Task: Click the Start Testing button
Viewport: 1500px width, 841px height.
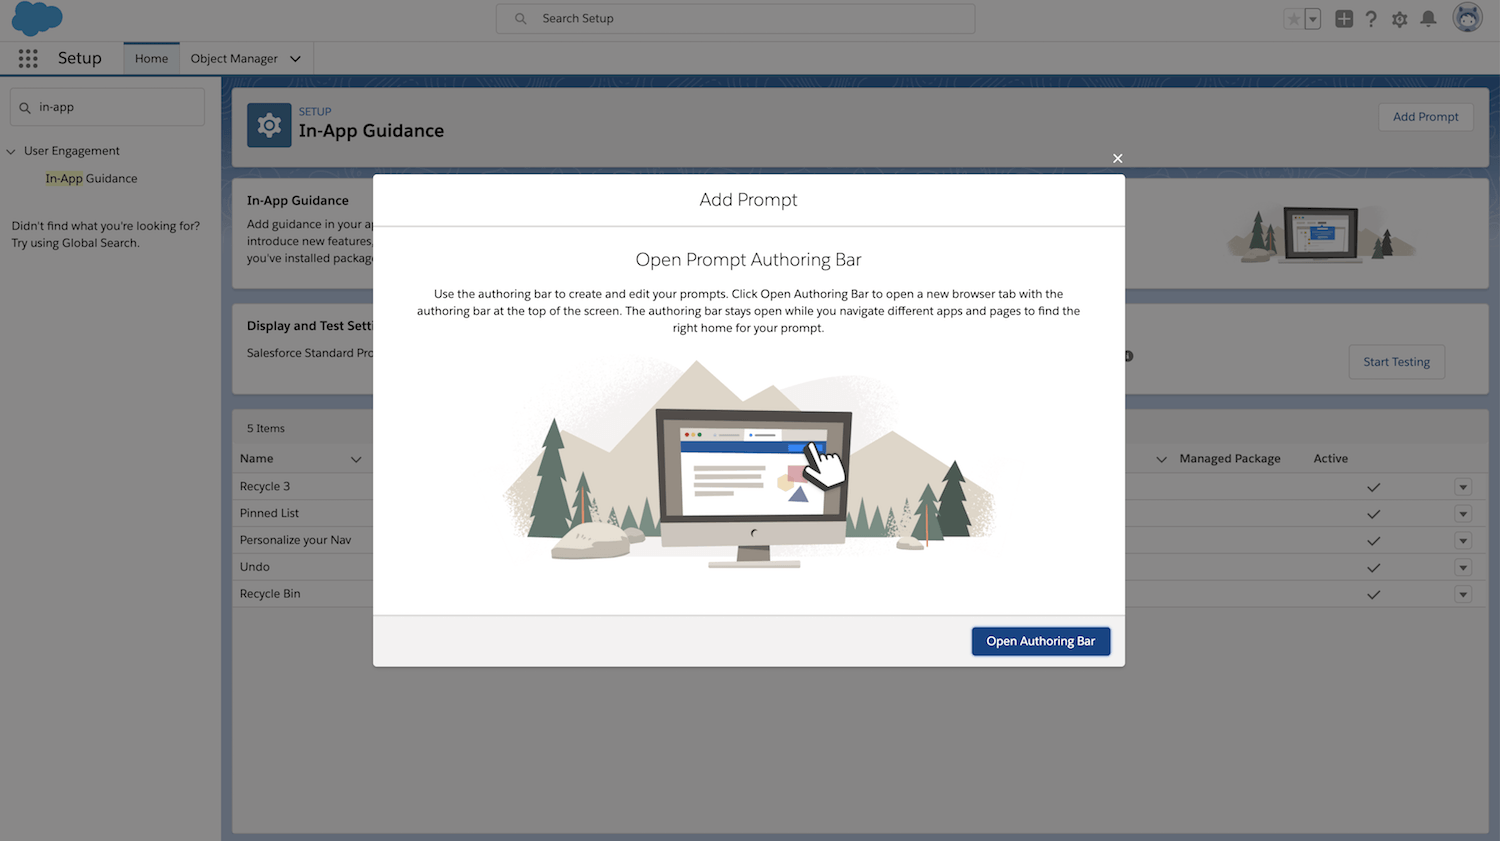Action: click(1396, 362)
